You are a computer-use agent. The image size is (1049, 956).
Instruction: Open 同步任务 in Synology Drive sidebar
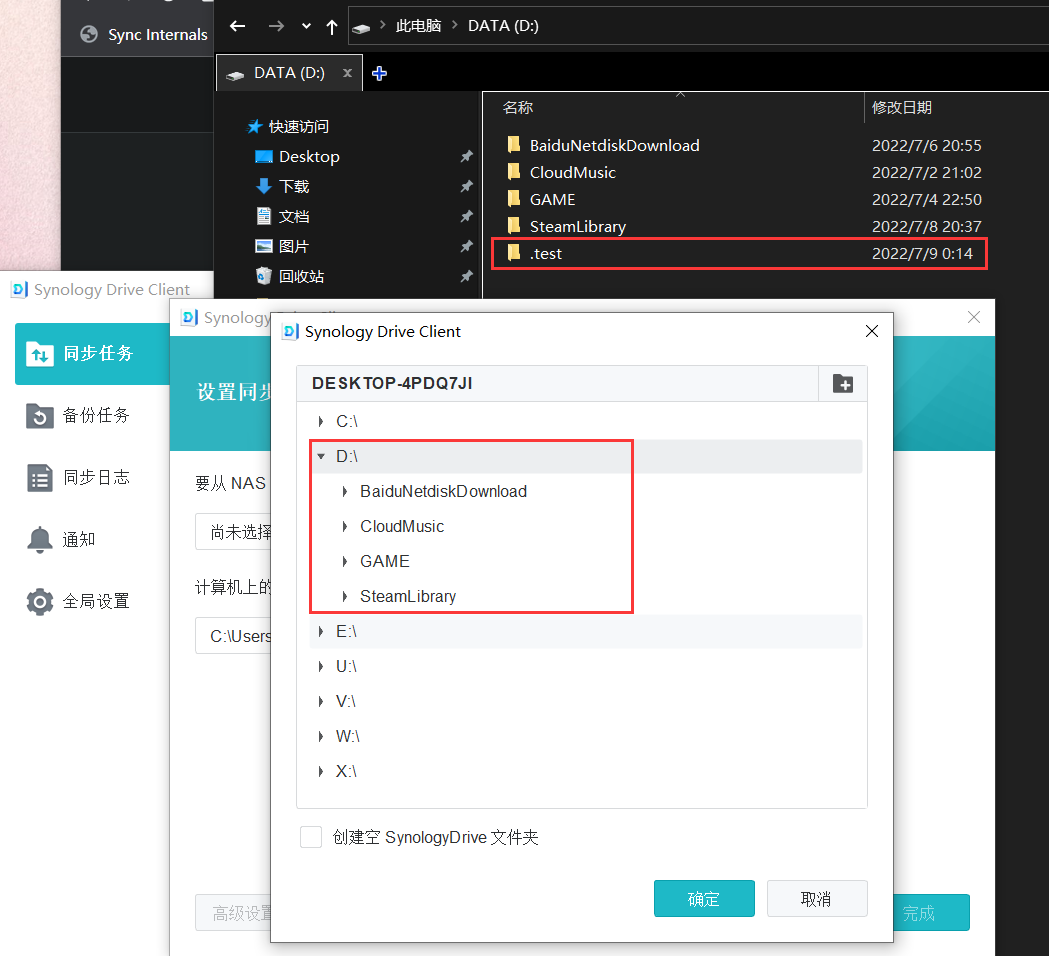point(92,353)
